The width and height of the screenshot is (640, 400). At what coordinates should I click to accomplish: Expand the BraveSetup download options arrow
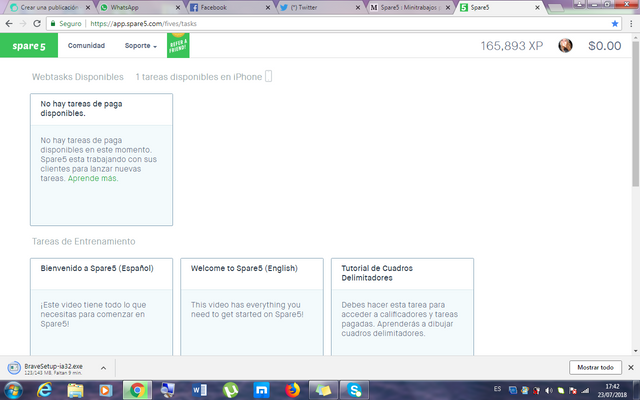click(x=103, y=368)
